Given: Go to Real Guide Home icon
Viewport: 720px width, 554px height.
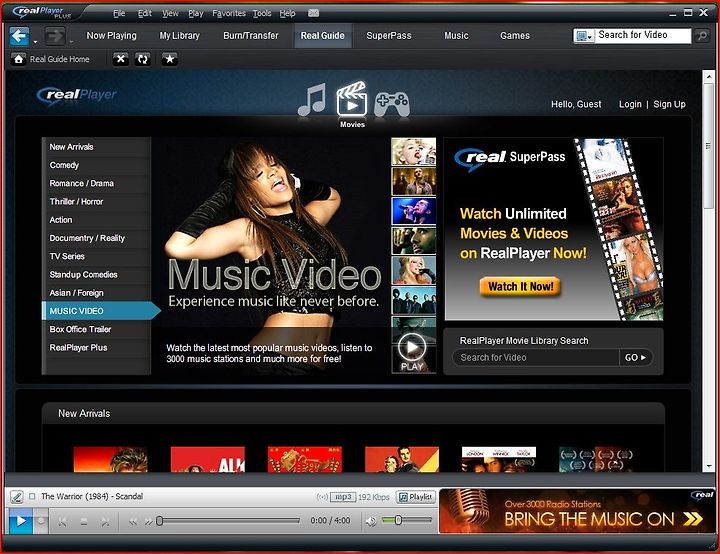Looking at the screenshot, I should [18, 59].
